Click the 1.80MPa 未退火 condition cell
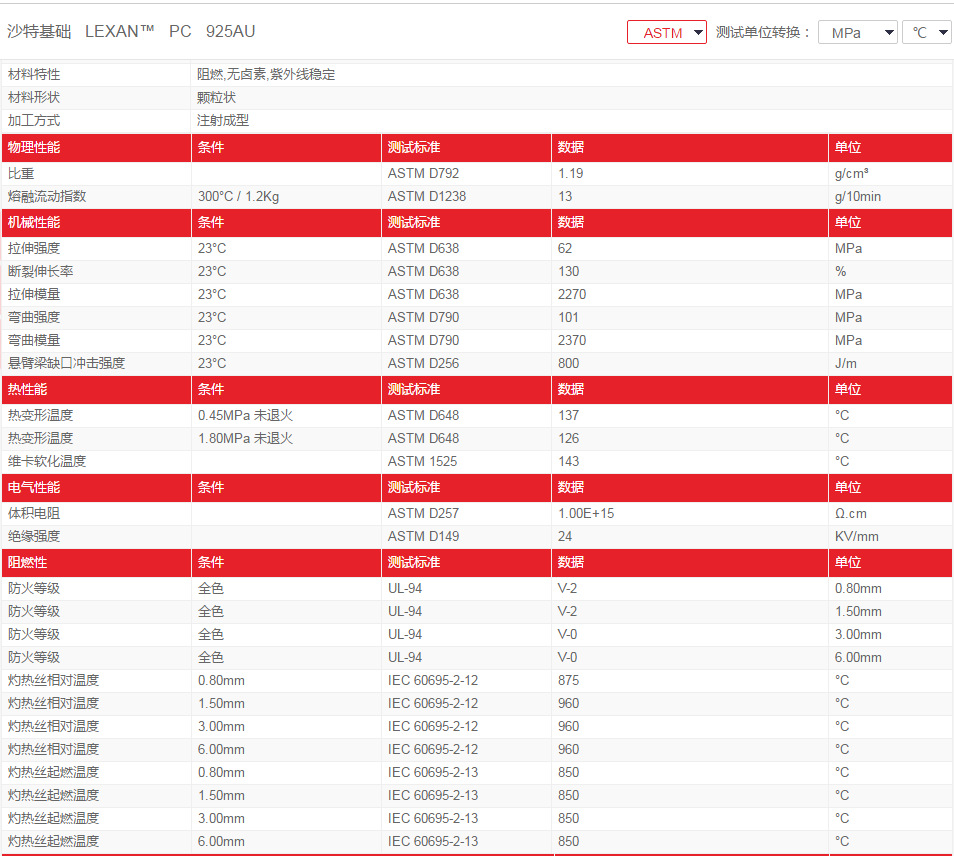This screenshot has width=954, height=856. pyautogui.click(x=245, y=439)
